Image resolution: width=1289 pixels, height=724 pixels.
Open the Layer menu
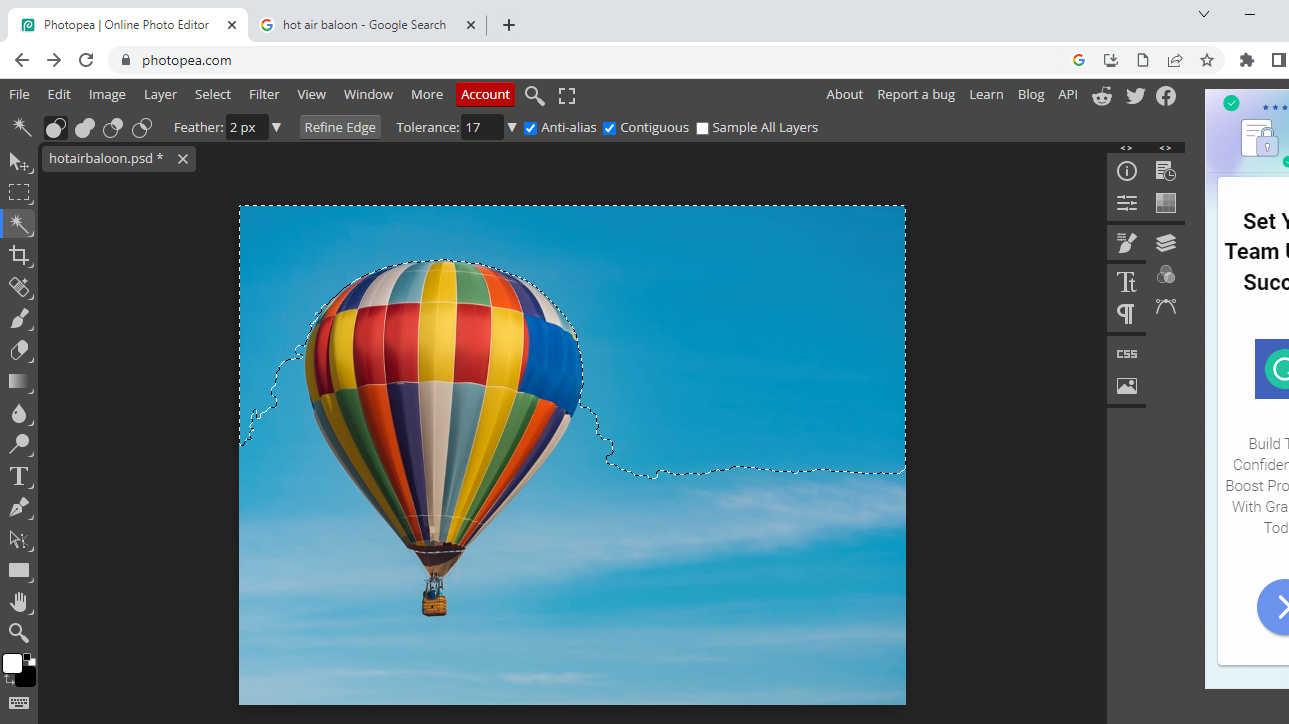(x=160, y=95)
